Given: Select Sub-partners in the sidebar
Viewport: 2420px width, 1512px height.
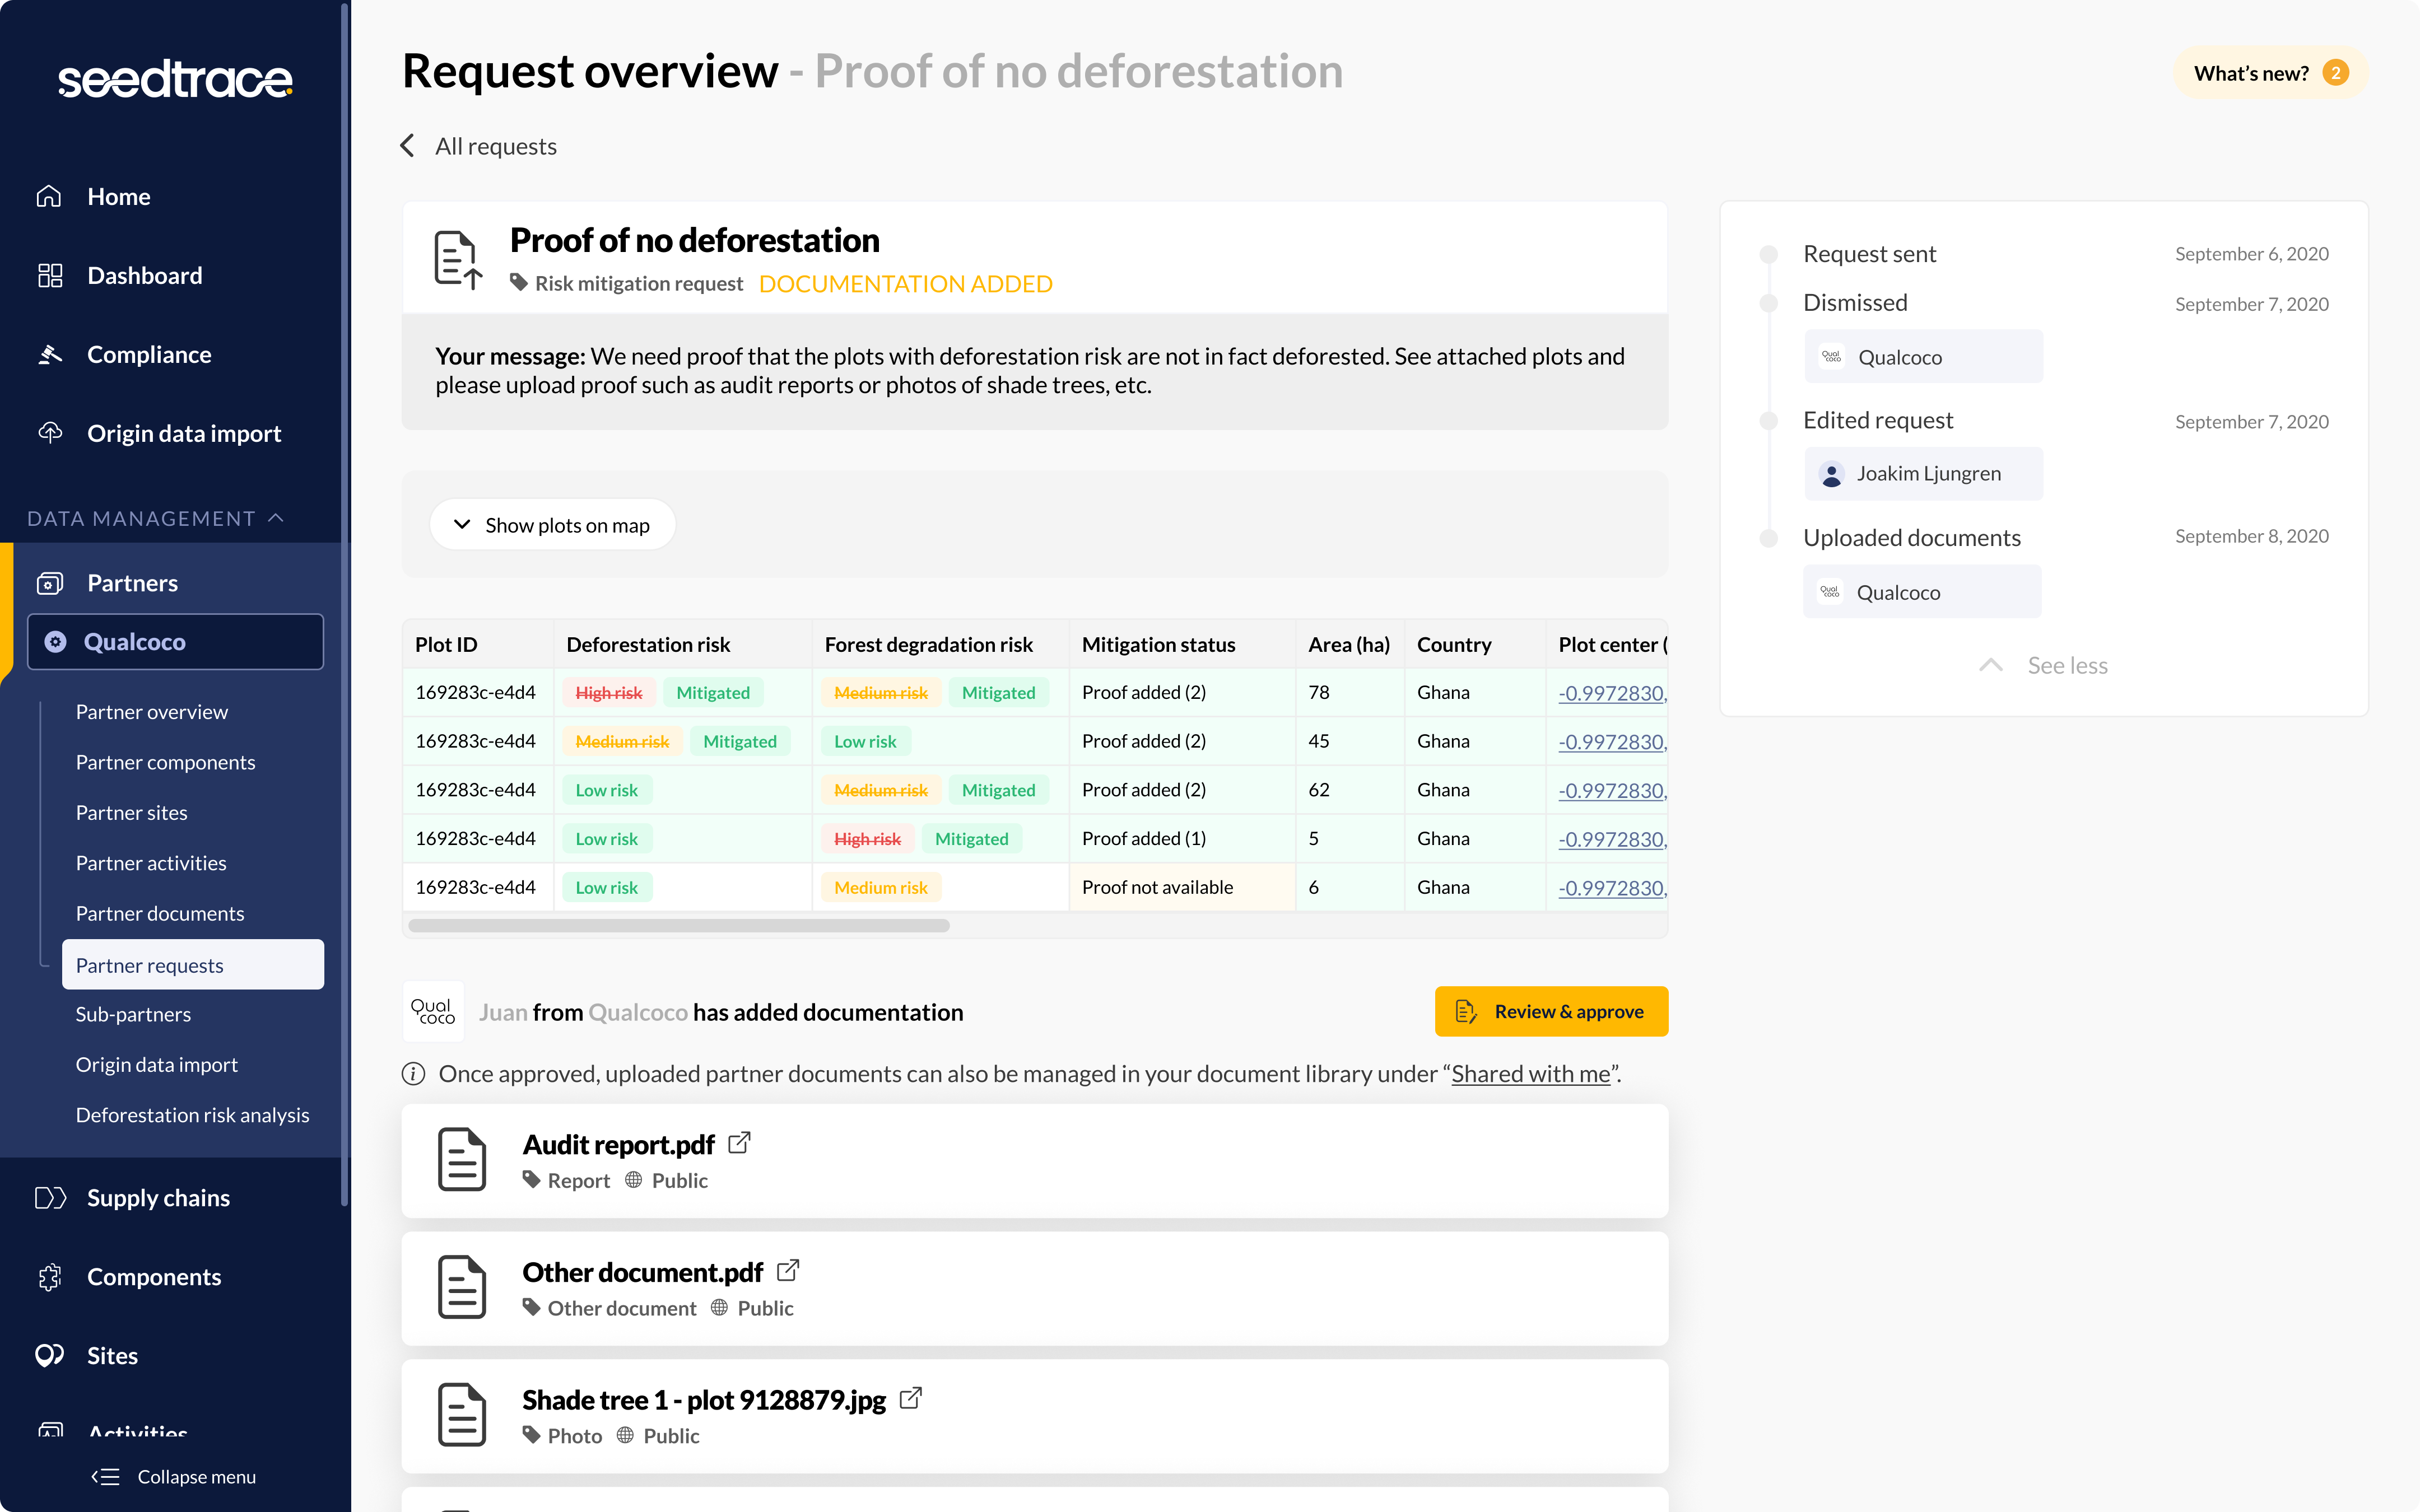Looking at the screenshot, I should pos(133,1013).
